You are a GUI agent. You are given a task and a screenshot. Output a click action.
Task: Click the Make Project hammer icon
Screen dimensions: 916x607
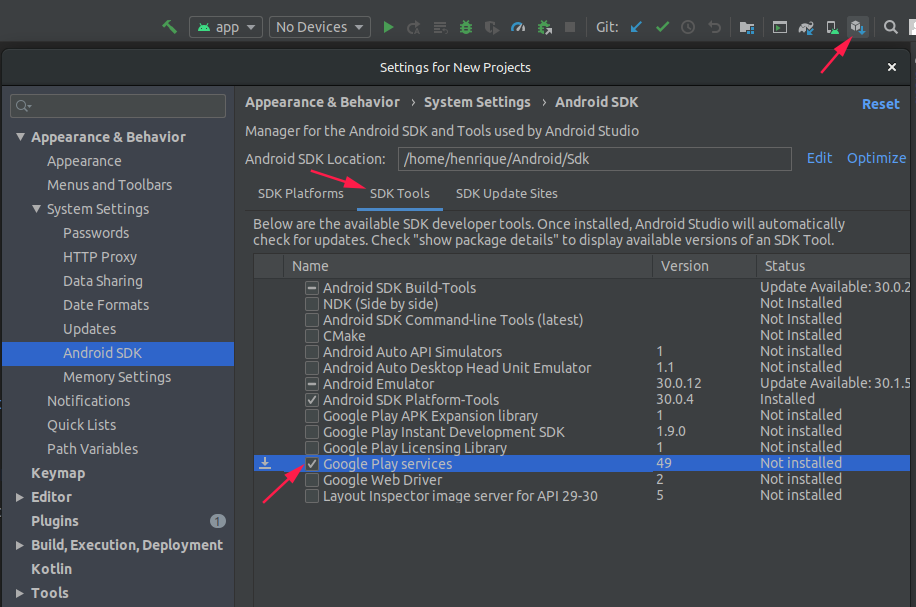tap(169, 27)
